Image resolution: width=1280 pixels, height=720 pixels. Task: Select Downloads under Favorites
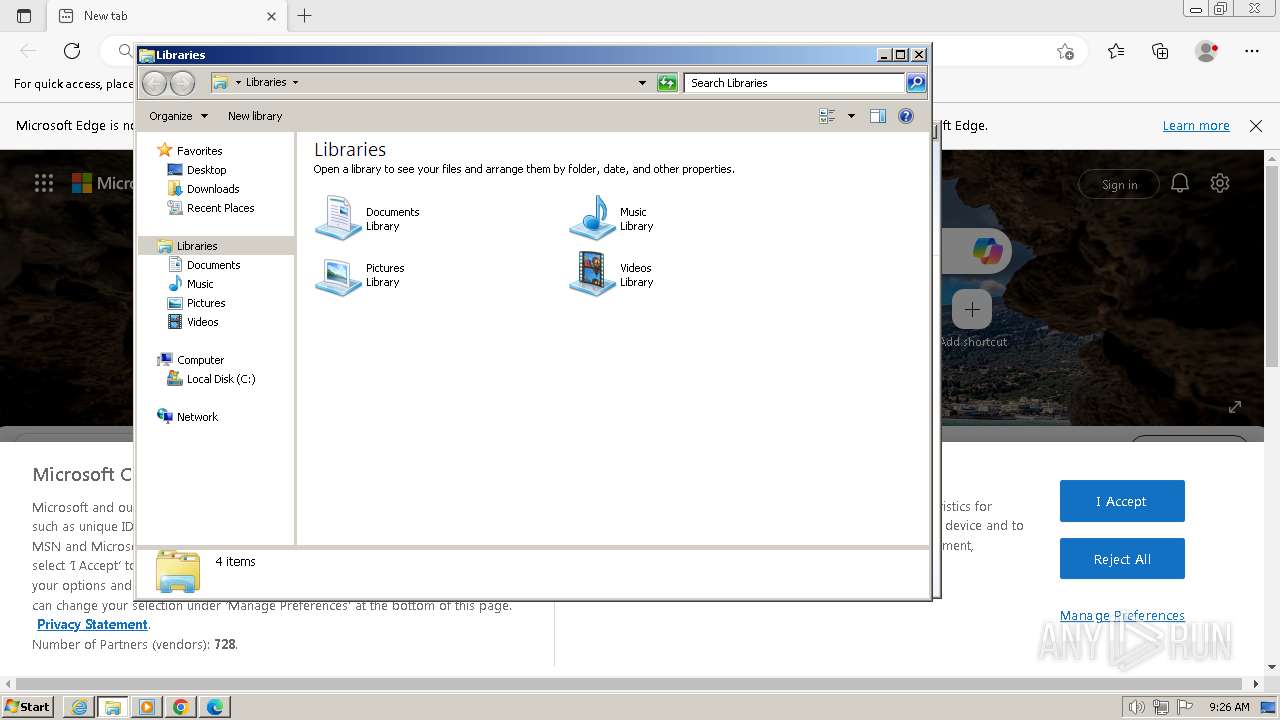[x=212, y=189]
